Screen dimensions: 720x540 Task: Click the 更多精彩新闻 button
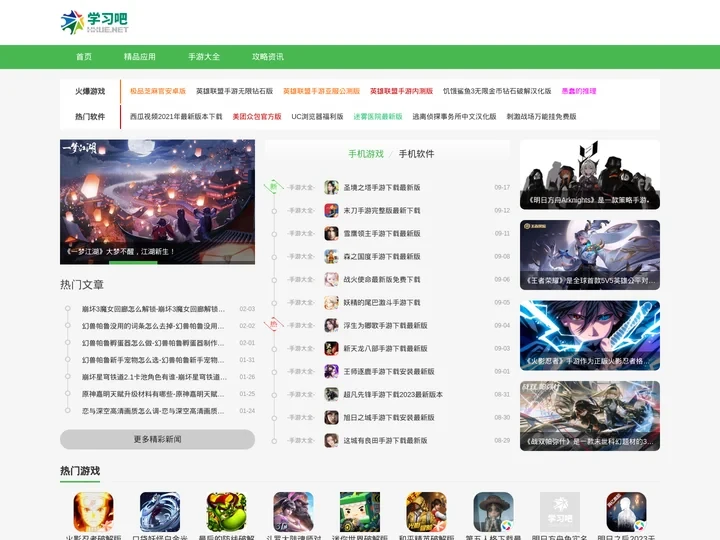(x=158, y=439)
